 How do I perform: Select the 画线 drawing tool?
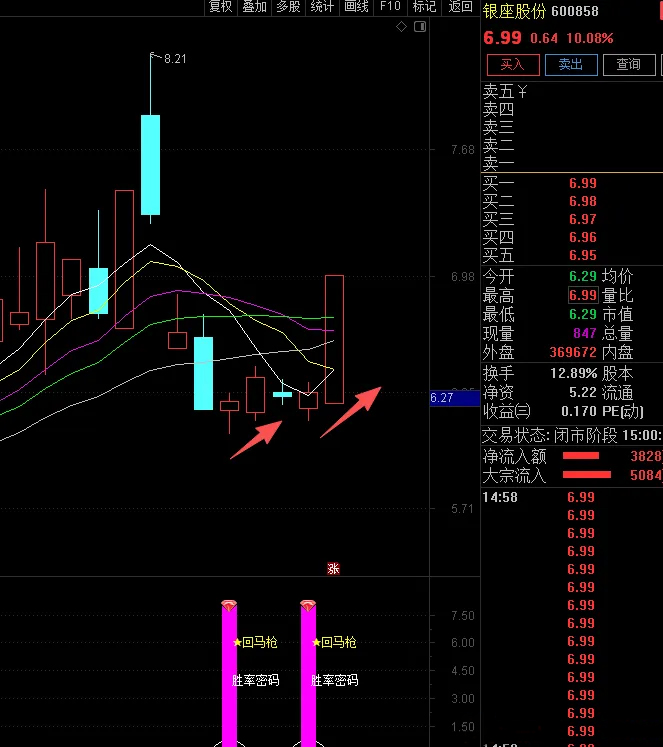(356, 7)
